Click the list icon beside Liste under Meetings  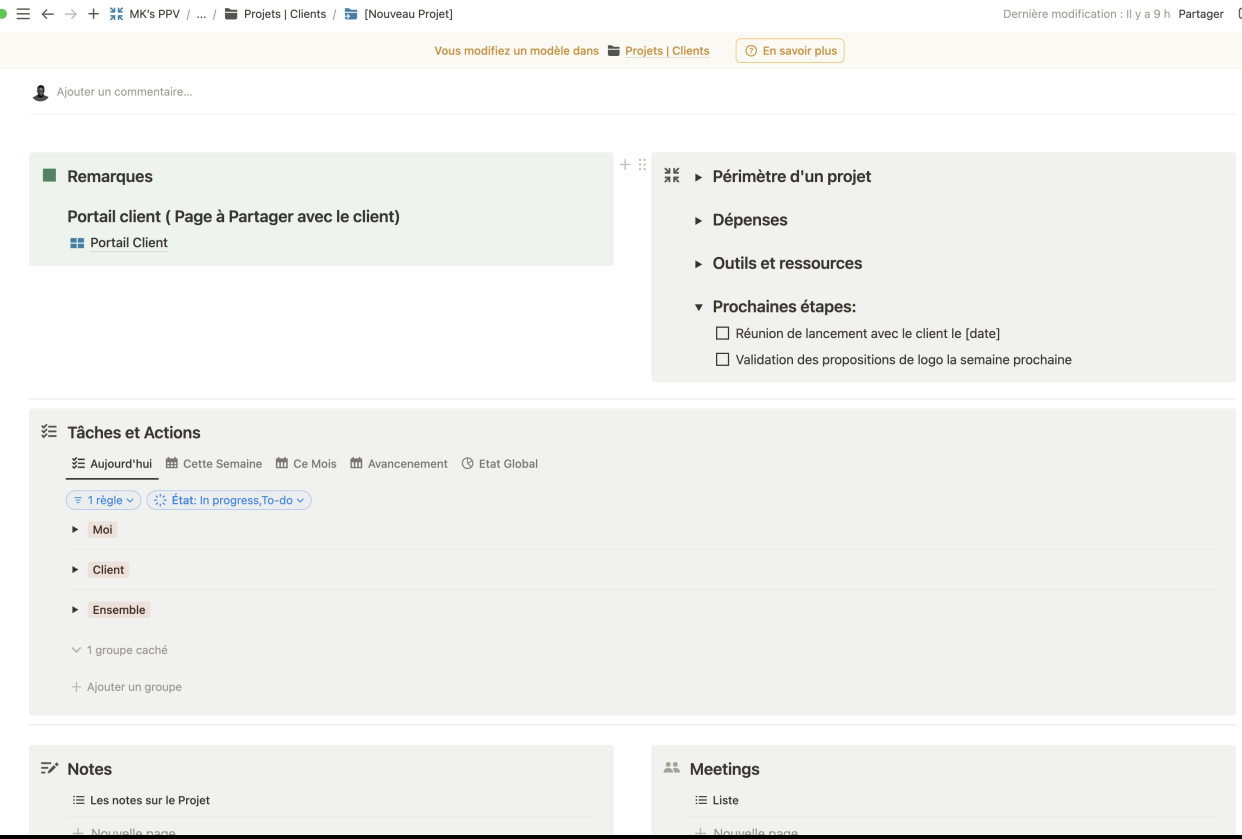coord(698,800)
